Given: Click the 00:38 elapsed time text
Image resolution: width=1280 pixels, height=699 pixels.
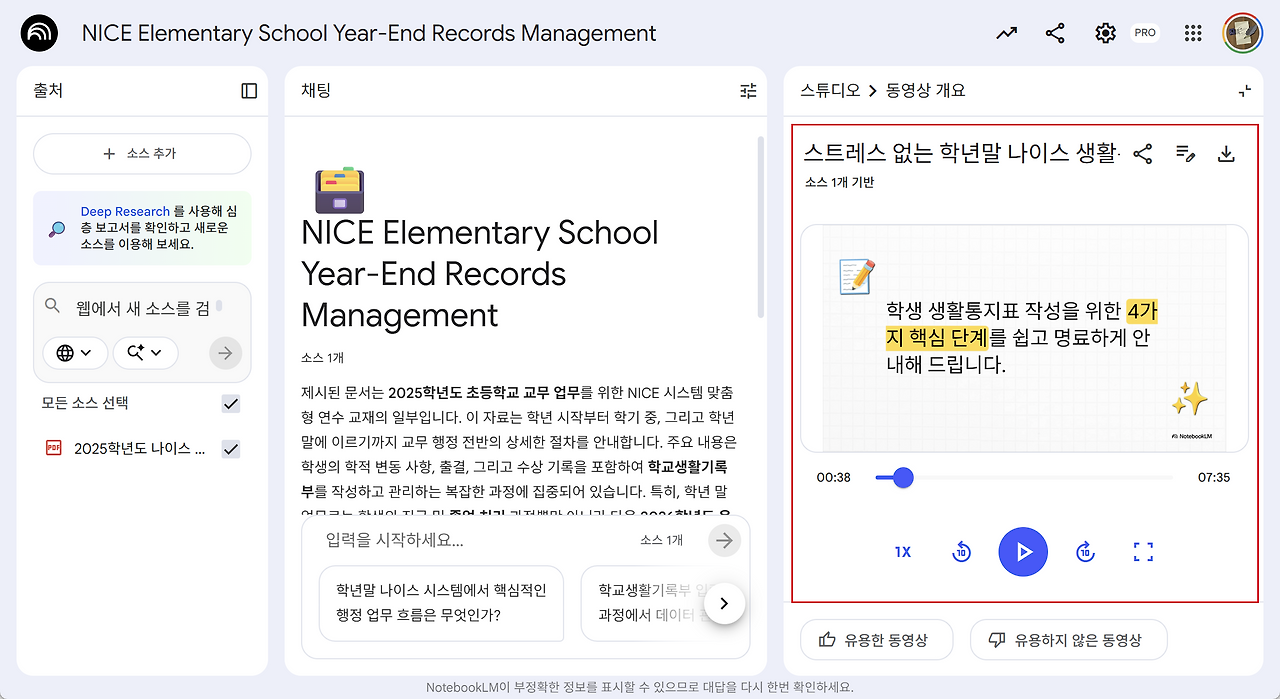Looking at the screenshot, I should click(834, 478).
